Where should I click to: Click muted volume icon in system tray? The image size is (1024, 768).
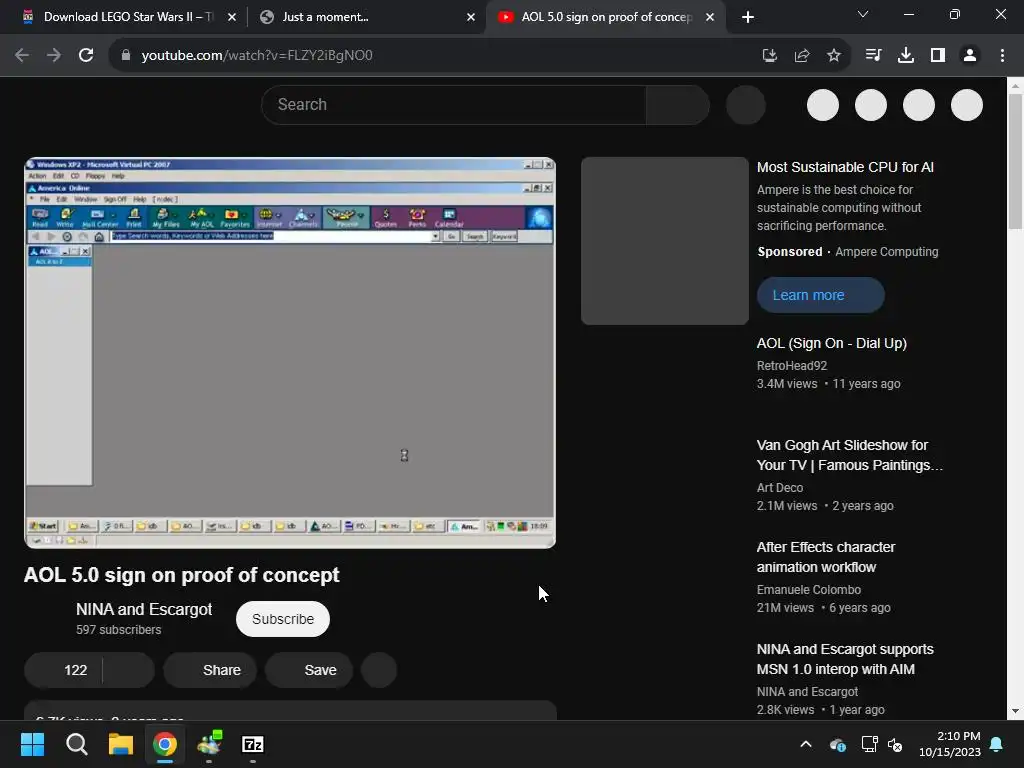[x=895, y=744]
